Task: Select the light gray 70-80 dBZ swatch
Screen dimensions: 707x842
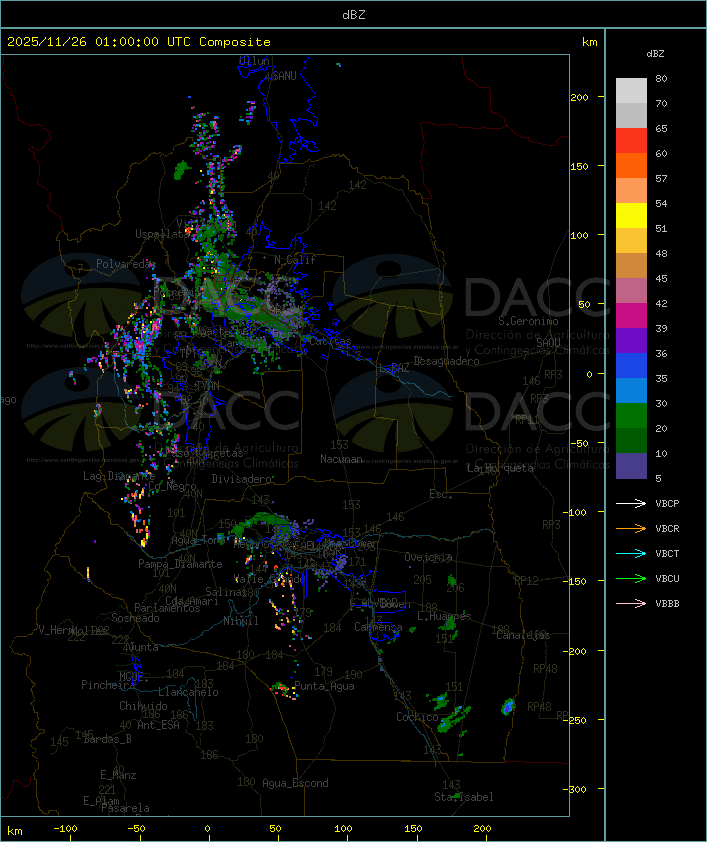Action: 631,91
